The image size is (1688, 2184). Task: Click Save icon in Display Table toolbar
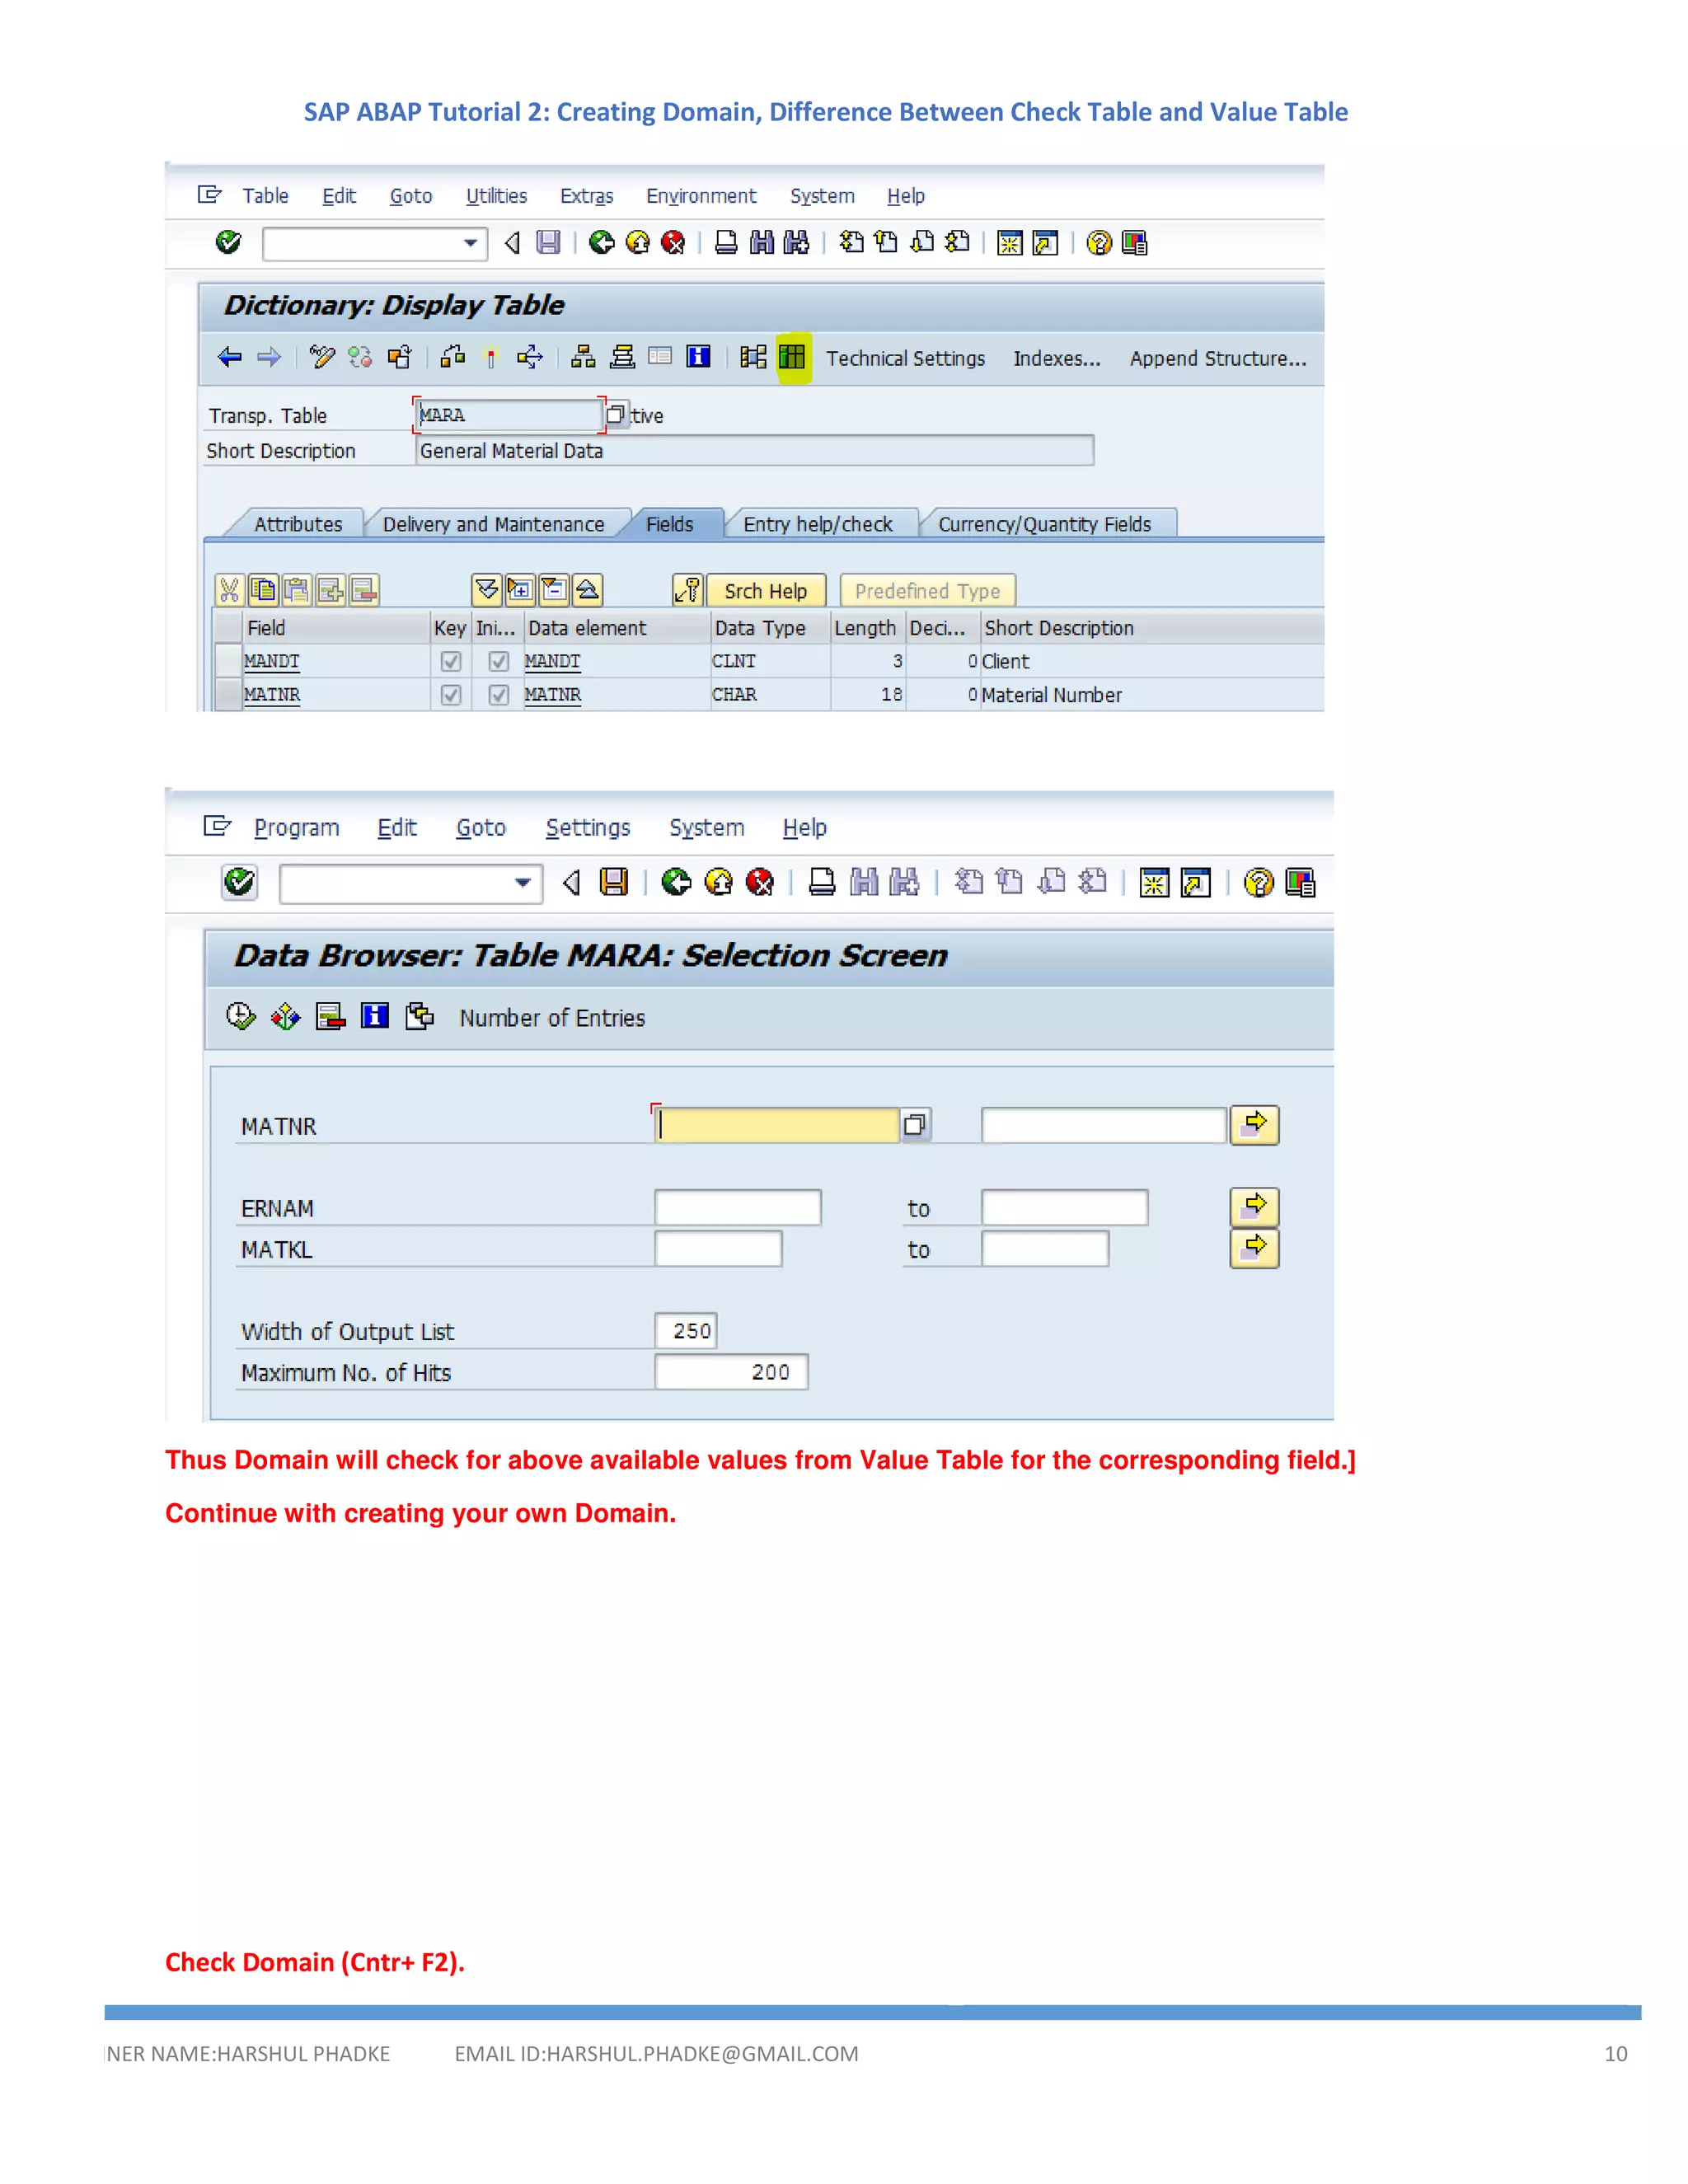548,242
